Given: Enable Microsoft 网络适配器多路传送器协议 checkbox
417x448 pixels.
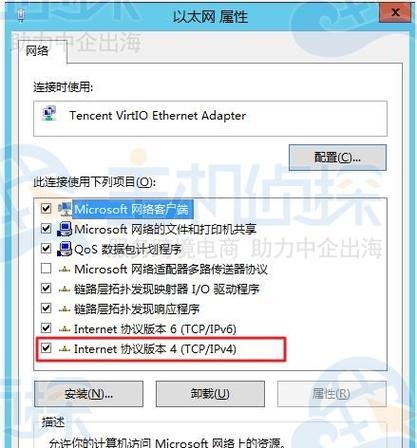Looking at the screenshot, I should tap(46, 269).
